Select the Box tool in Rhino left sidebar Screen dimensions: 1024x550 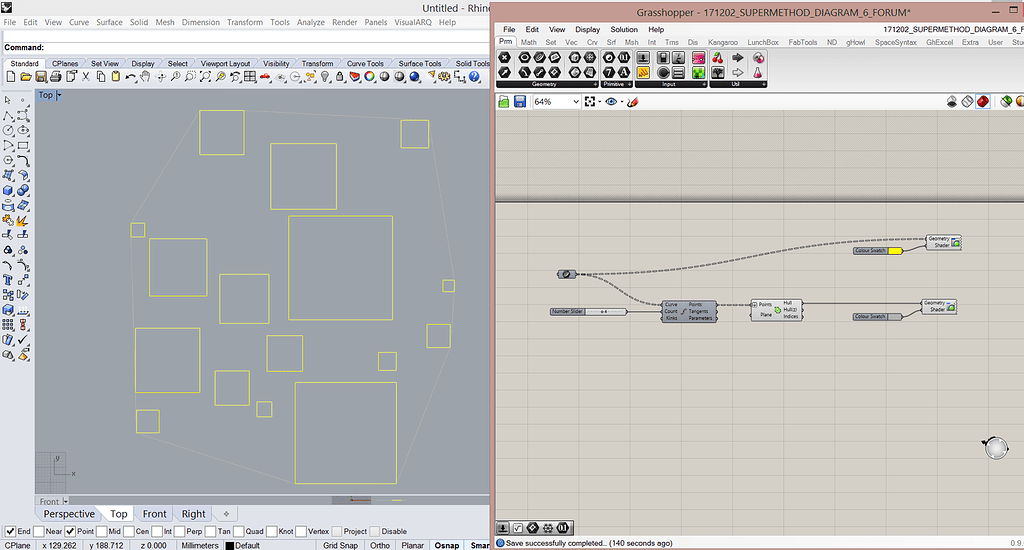pos(8,191)
